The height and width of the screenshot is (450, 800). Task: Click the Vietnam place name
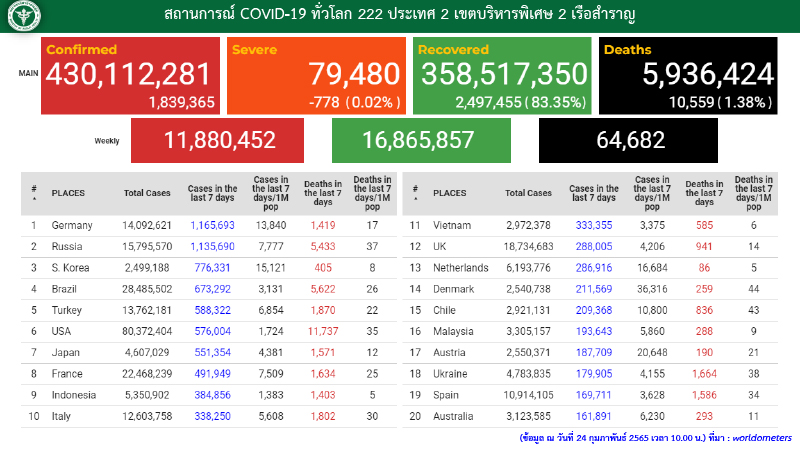pyautogui.click(x=452, y=226)
